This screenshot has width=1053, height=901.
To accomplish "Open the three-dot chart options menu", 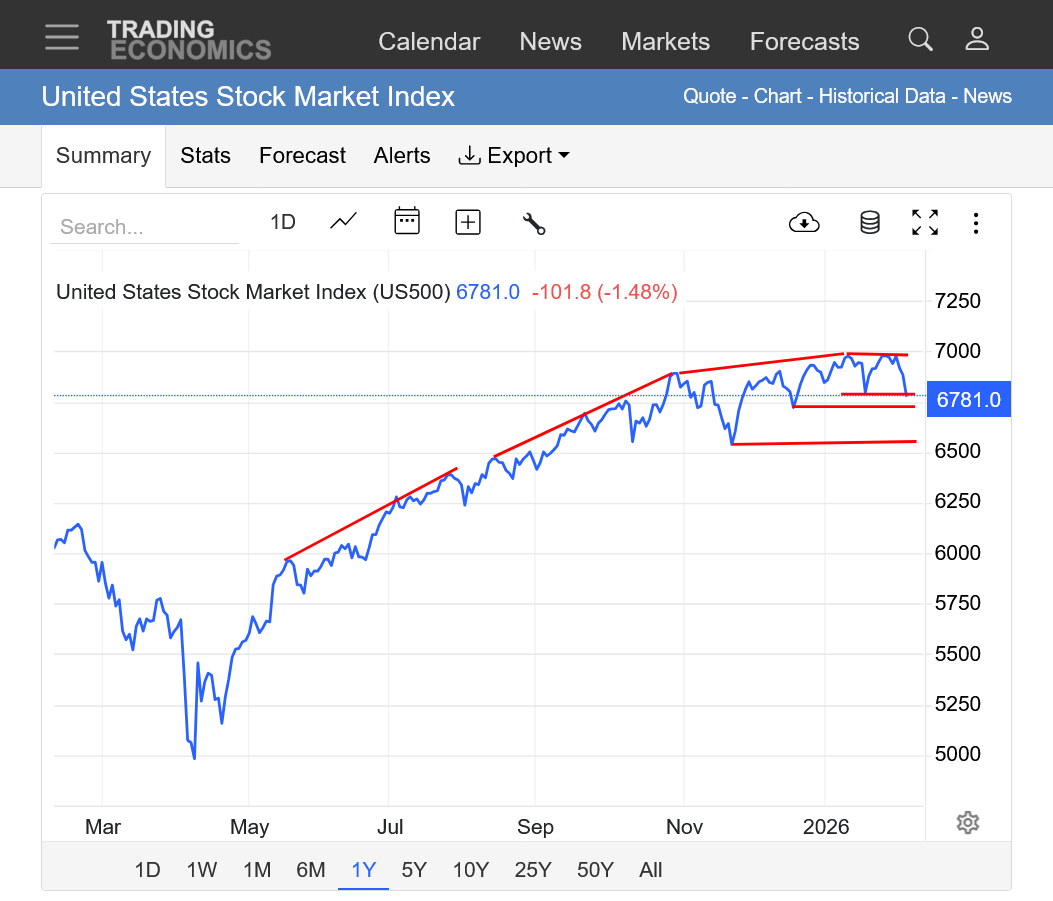I will [976, 222].
